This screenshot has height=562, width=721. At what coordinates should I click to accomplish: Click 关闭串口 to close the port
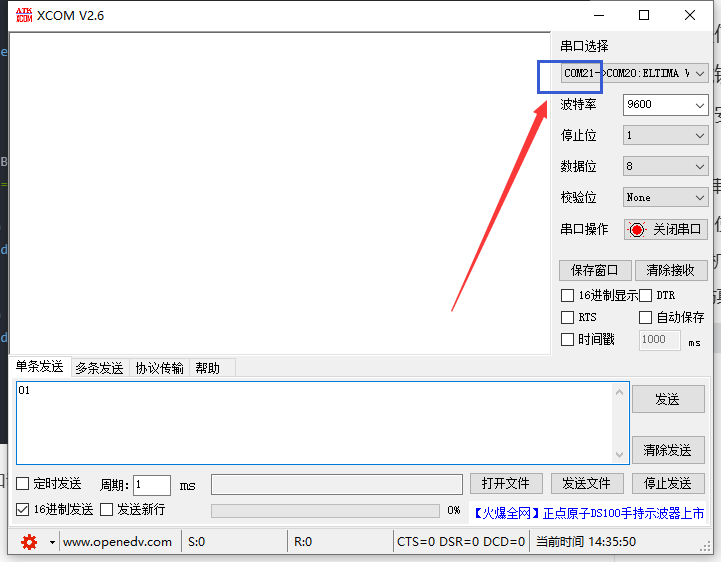665,229
